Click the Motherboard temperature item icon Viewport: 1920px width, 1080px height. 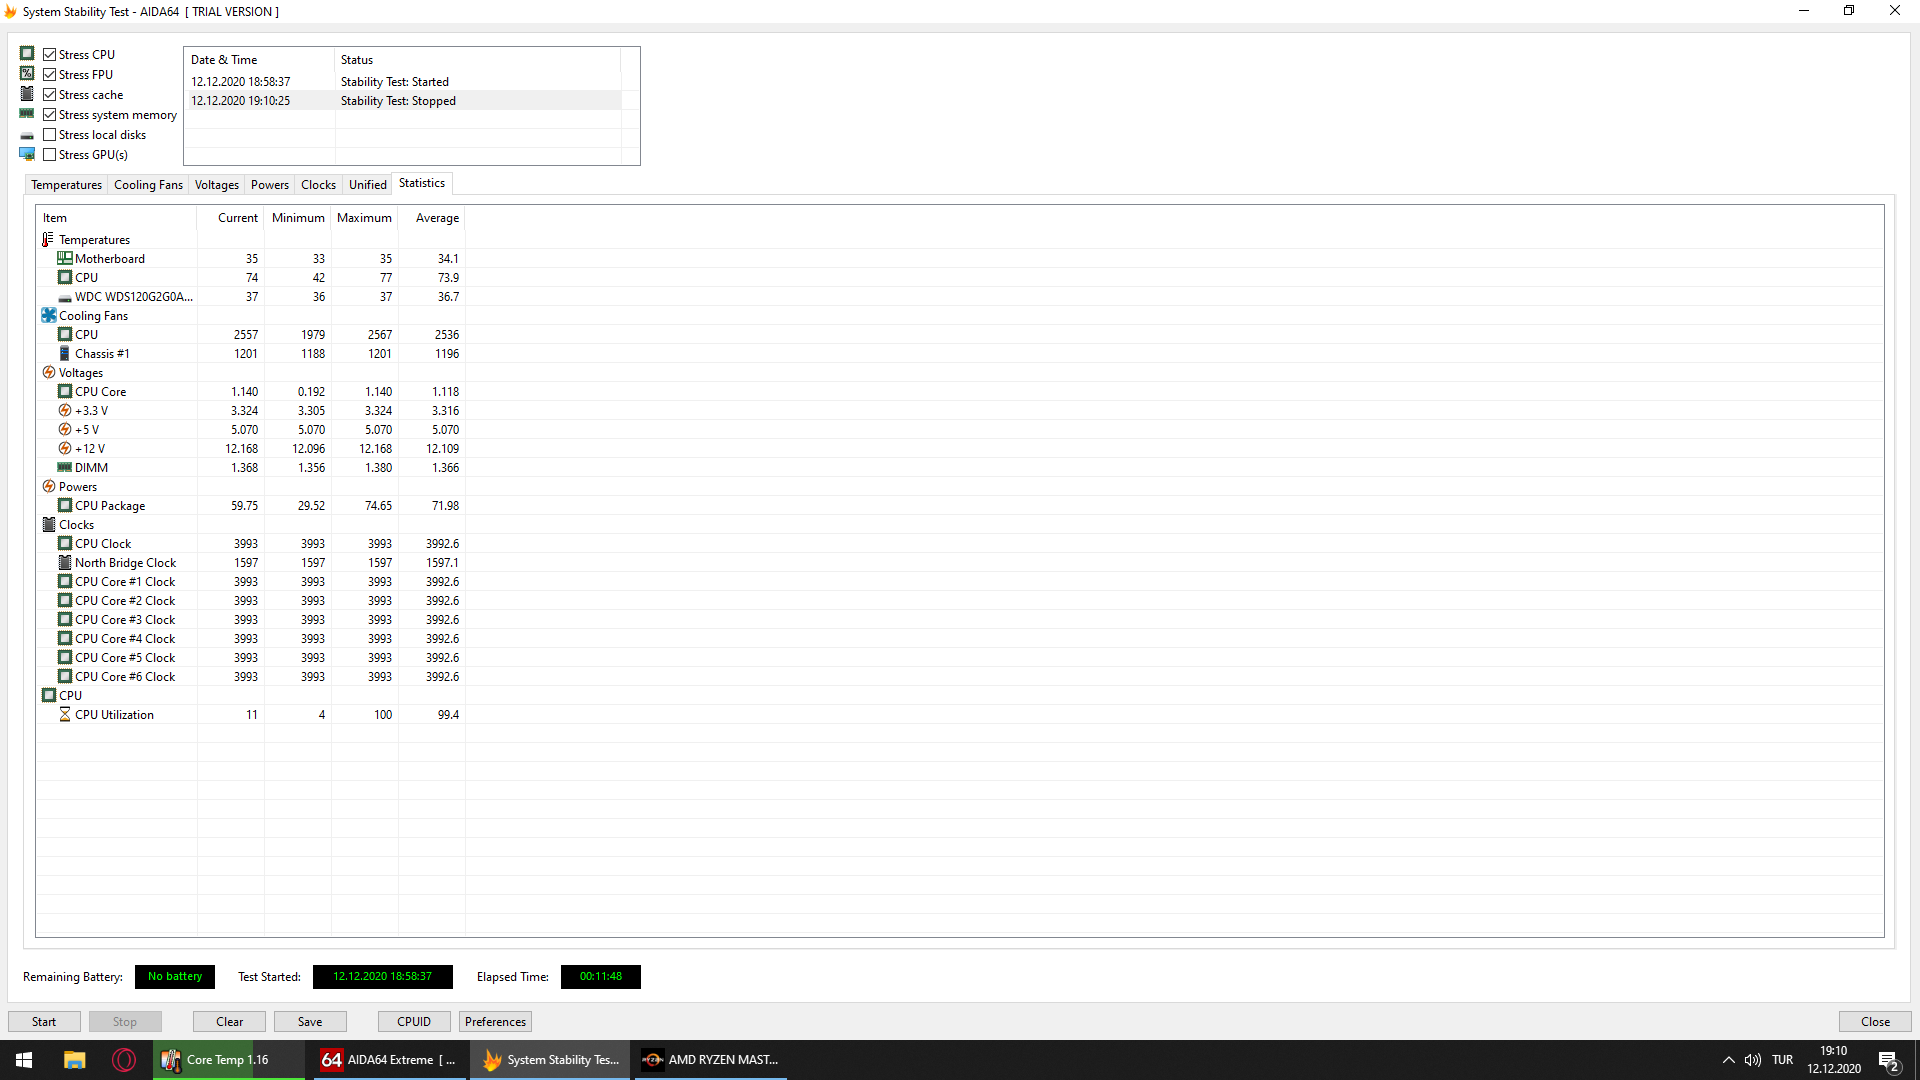[65, 259]
